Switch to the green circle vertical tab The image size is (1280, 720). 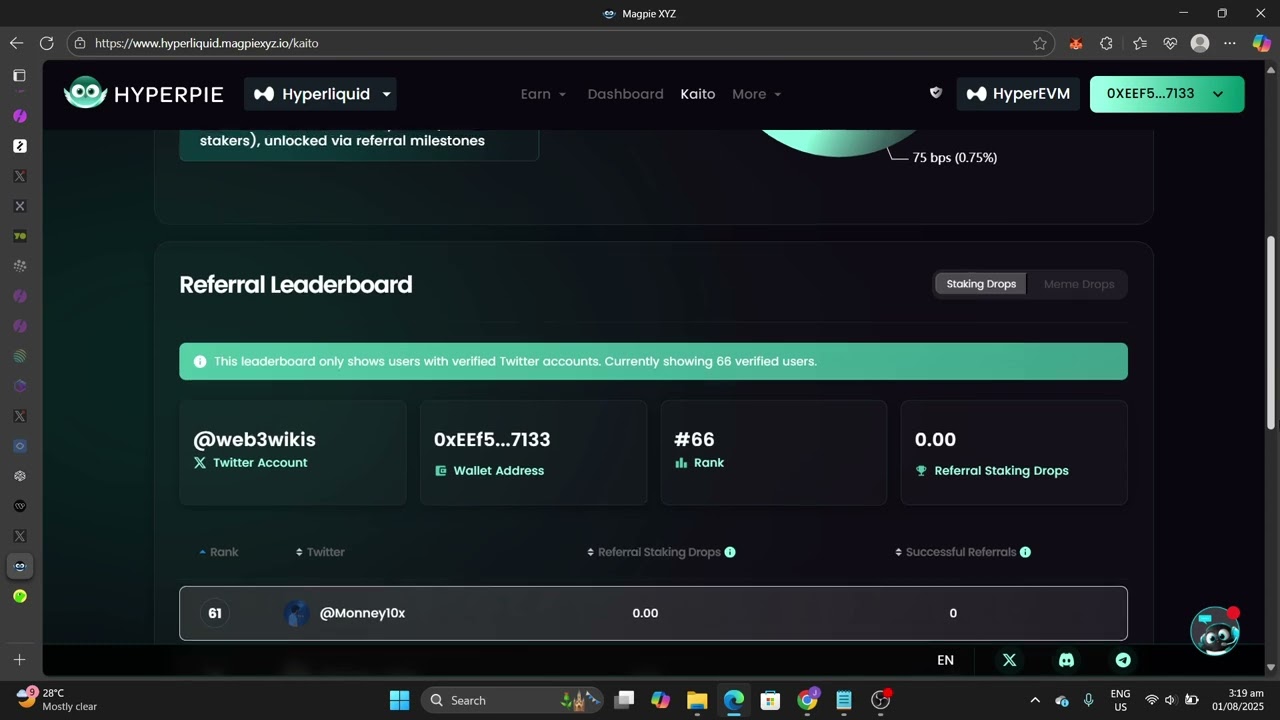(x=19, y=596)
